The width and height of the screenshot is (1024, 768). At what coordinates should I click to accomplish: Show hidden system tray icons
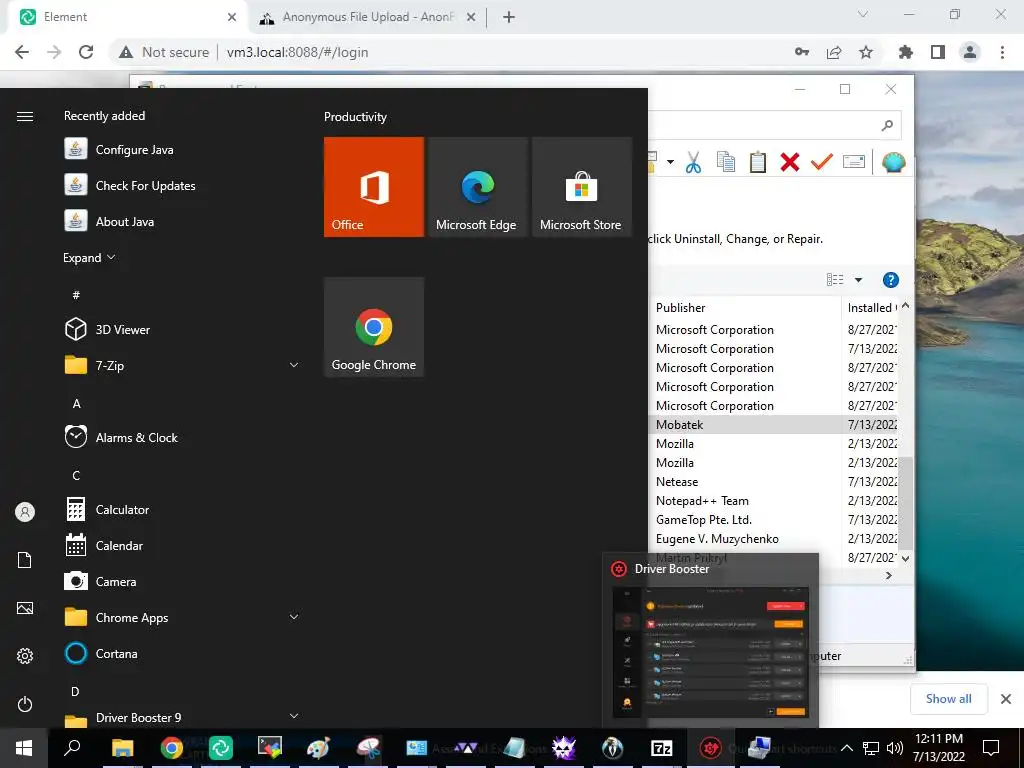[846, 748]
